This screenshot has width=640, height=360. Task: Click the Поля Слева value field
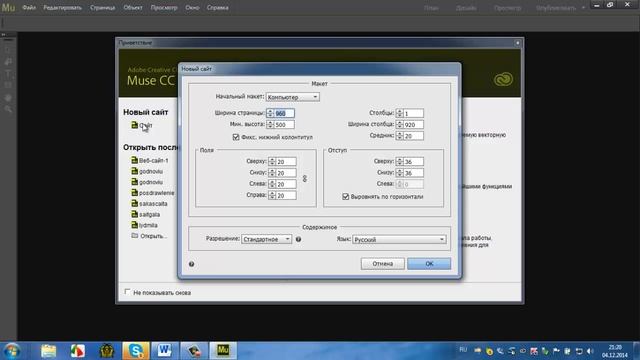click(x=286, y=184)
